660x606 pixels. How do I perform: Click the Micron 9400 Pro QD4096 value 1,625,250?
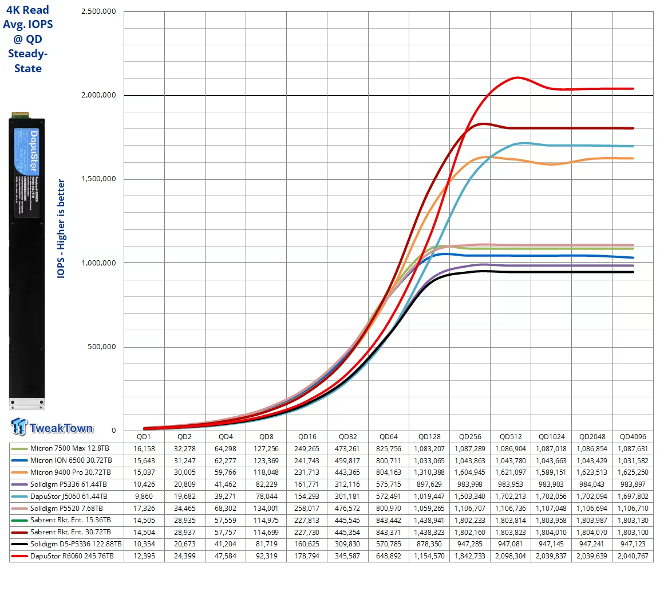(633, 473)
